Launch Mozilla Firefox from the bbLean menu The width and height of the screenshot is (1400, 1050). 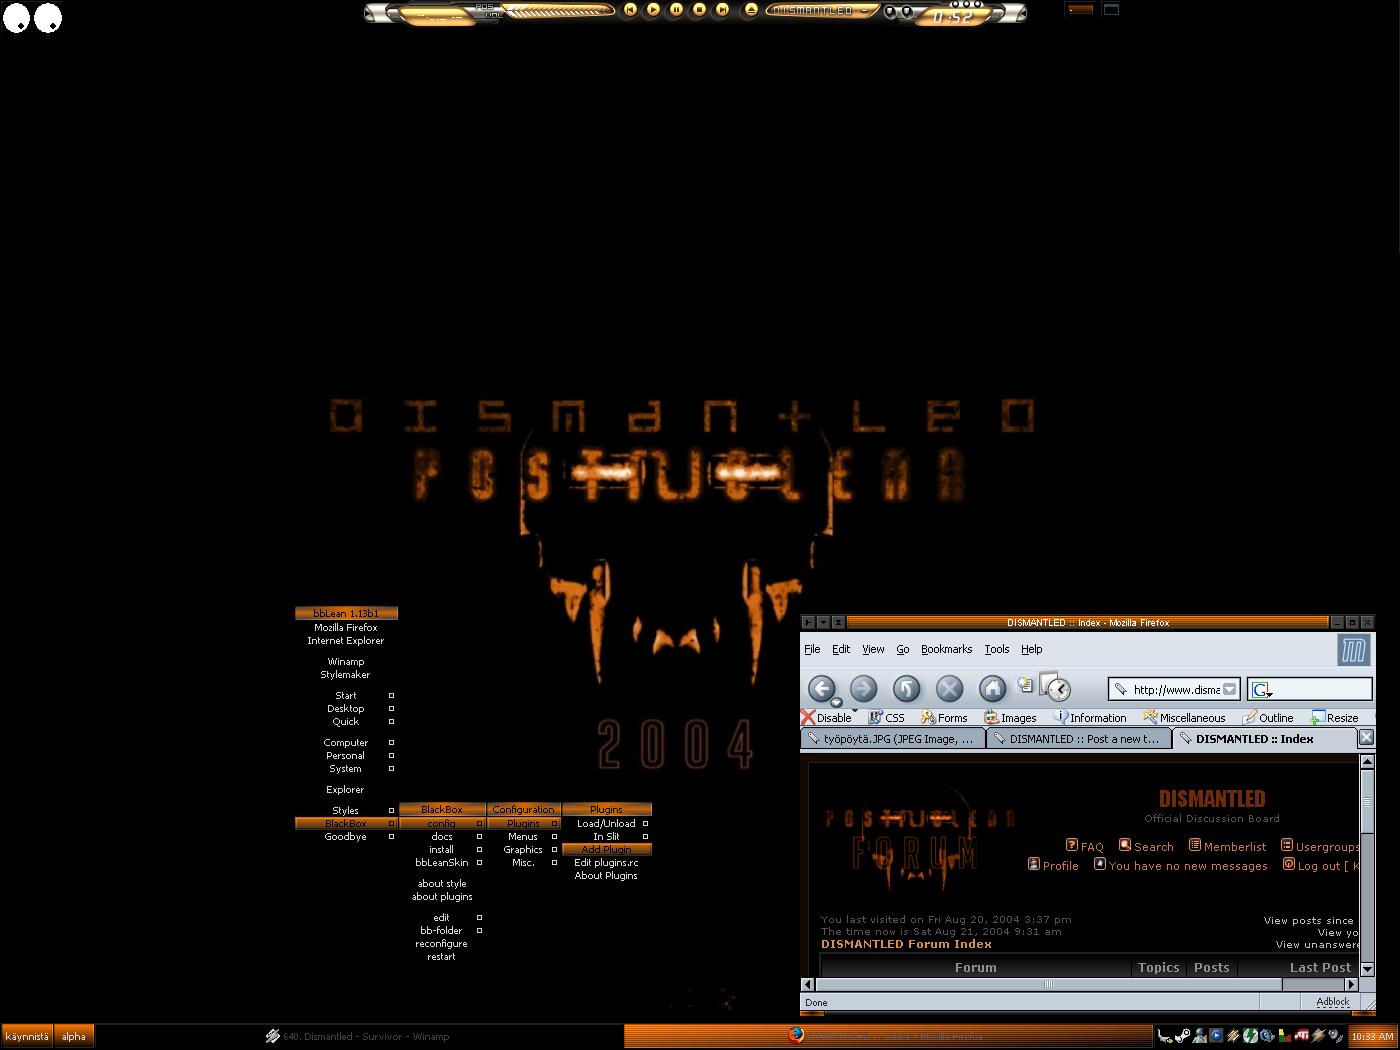[x=346, y=628]
